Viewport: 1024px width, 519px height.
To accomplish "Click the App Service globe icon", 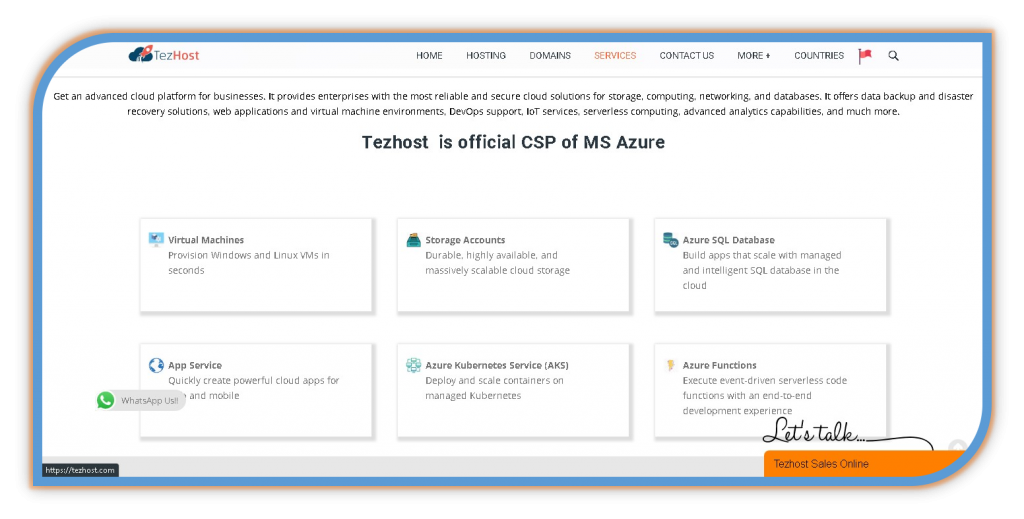I will [x=156, y=365].
